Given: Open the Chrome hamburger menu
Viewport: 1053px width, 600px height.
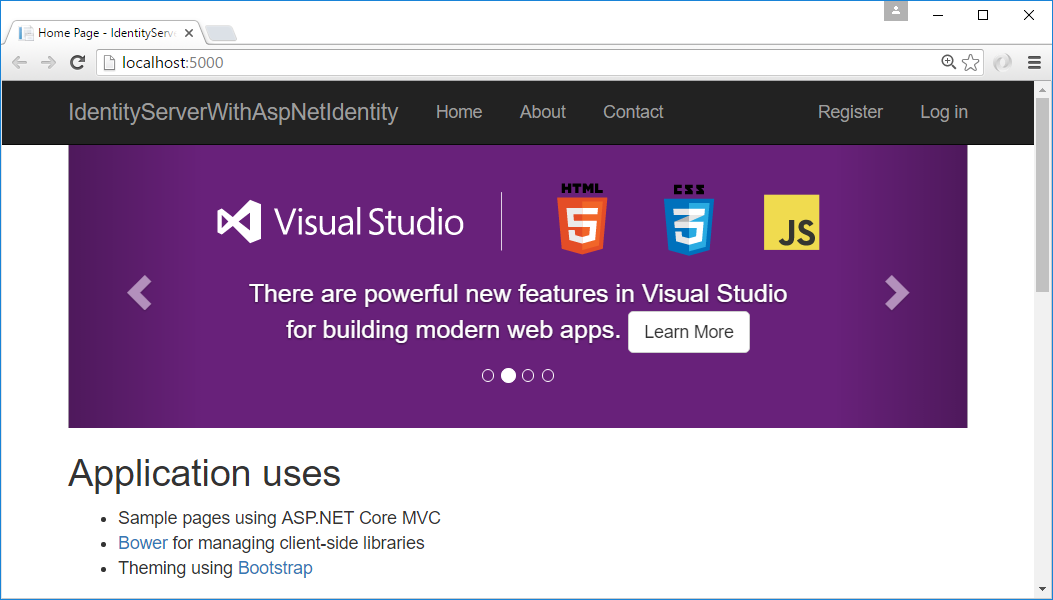Looking at the screenshot, I should point(1034,63).
